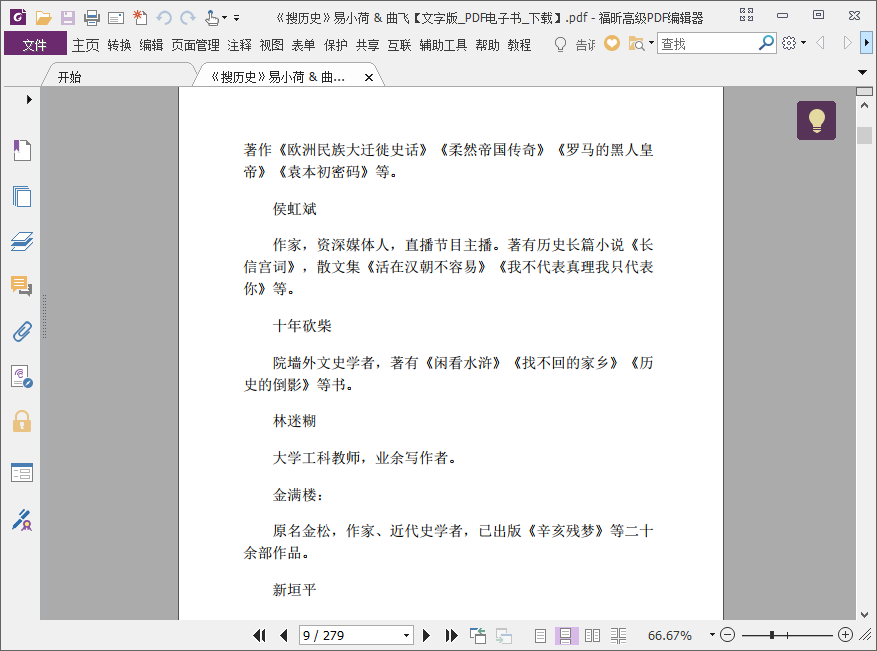Toggle continuous page view mode

point(565,635)
